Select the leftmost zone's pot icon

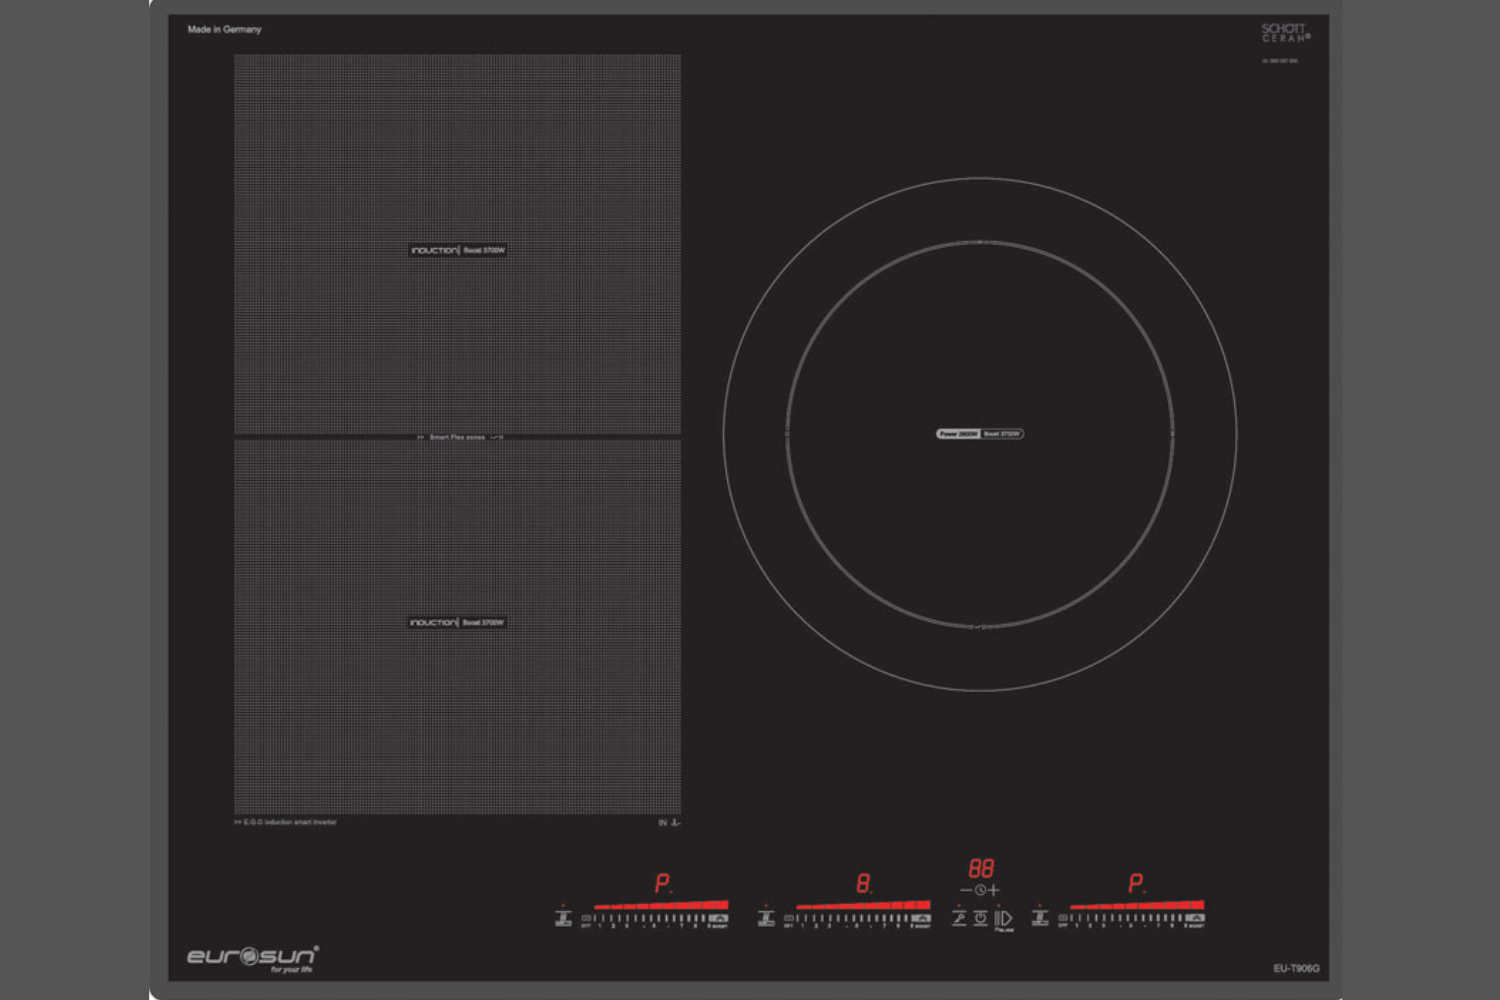[x=564, y=918]
